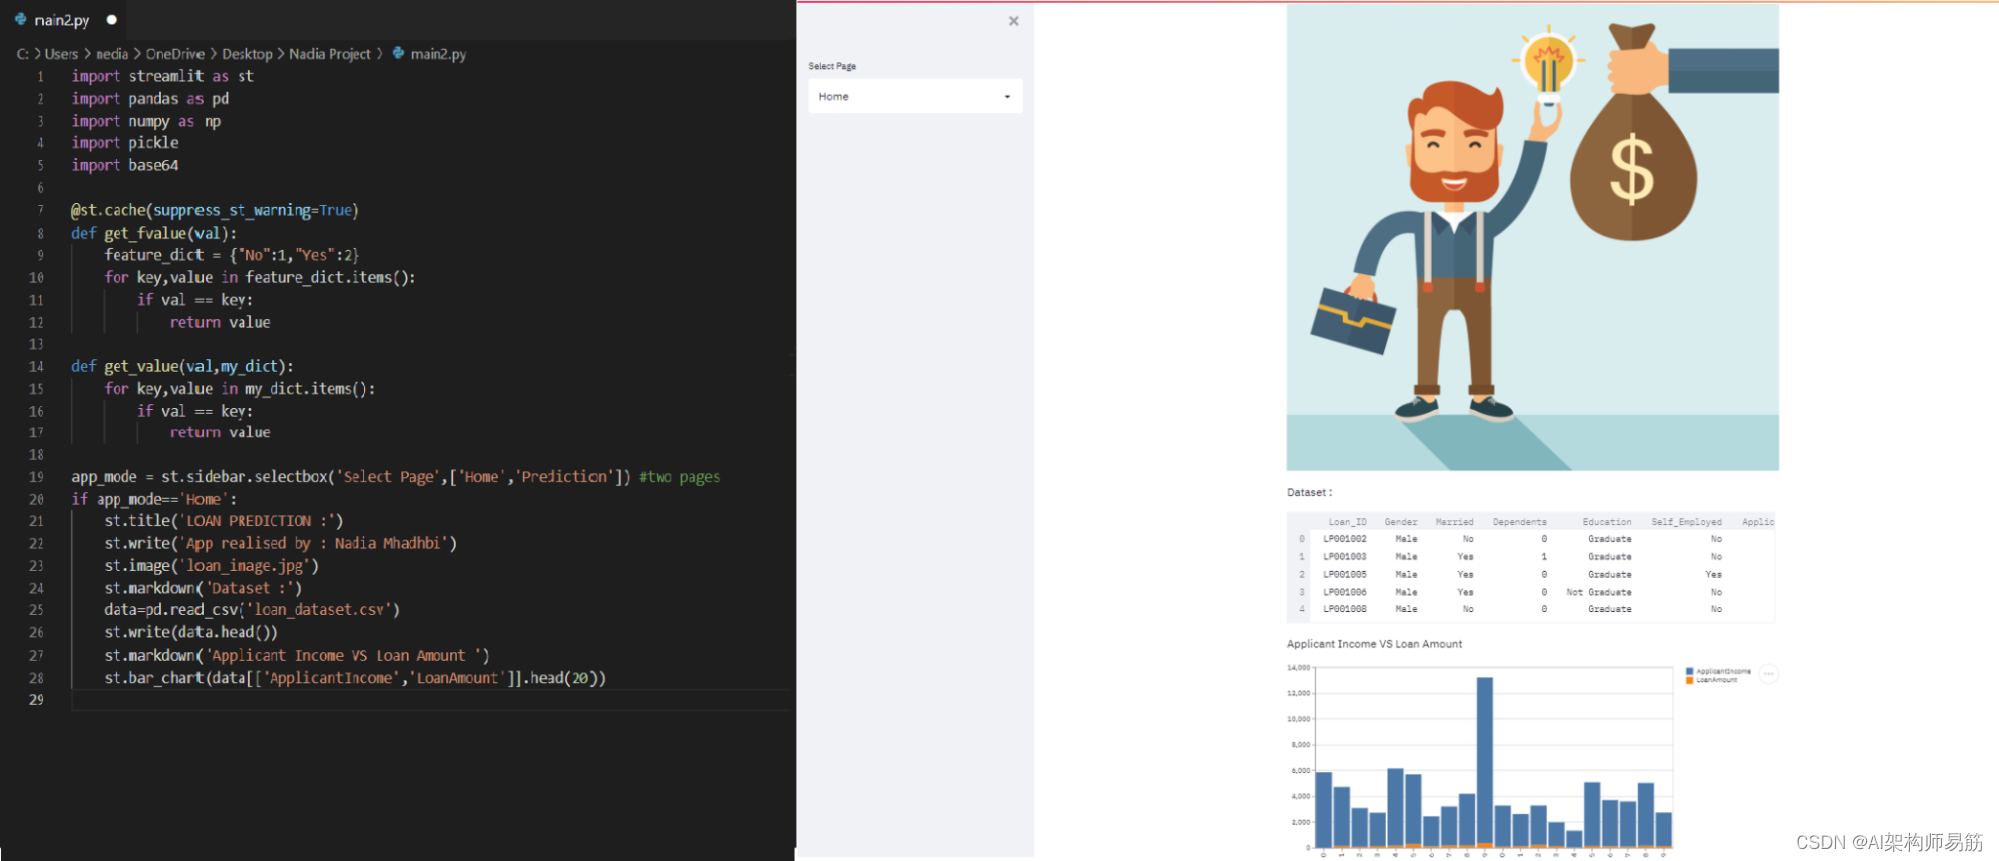
Task: Click the '#two pages' comment in code
Action: [x=679, y=477]
